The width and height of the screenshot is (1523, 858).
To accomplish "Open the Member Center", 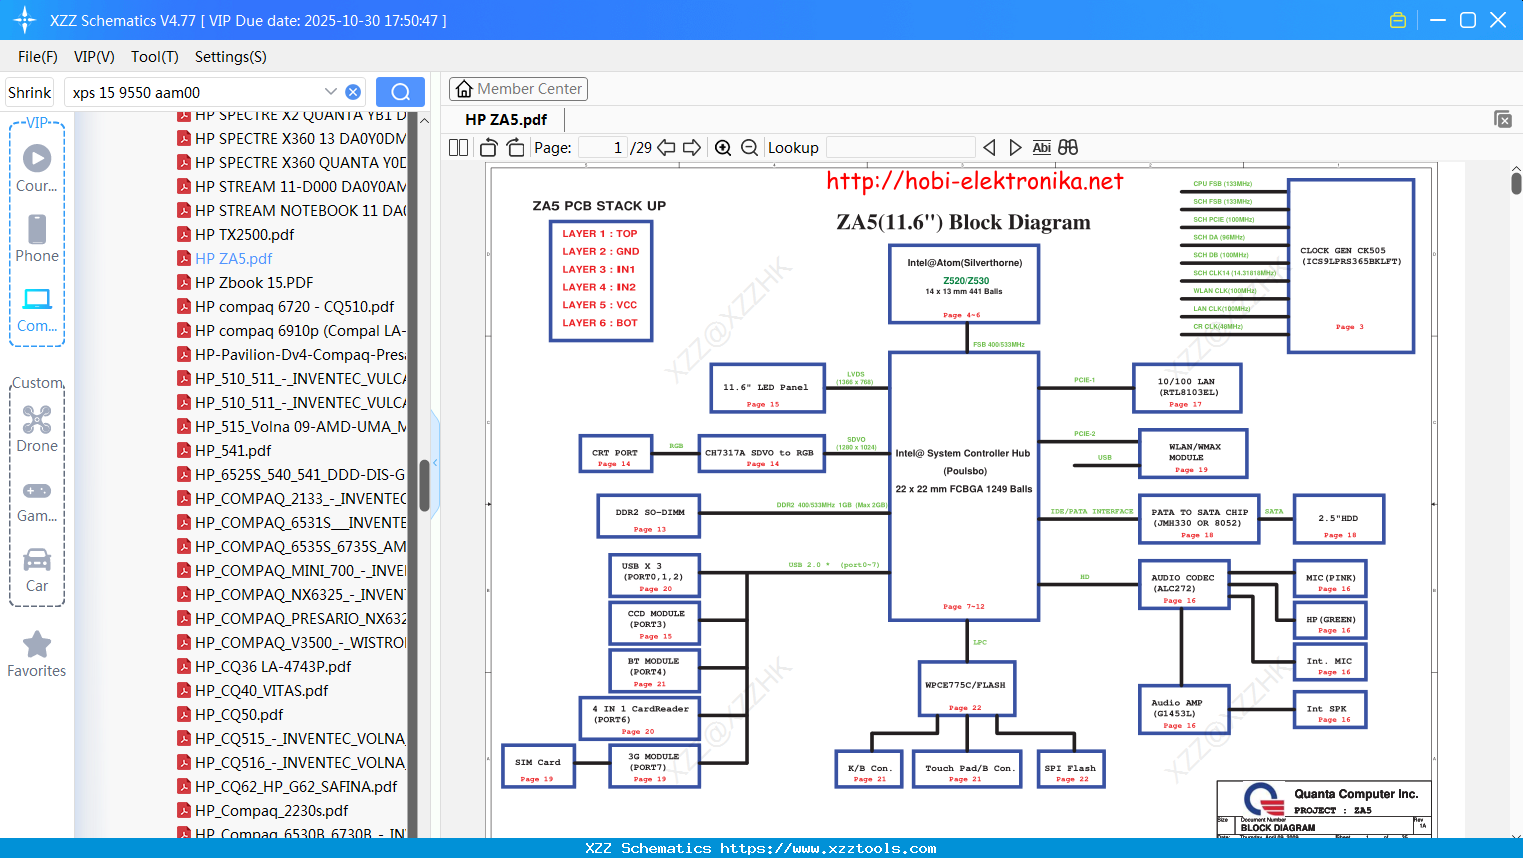I will pos(518,89).
